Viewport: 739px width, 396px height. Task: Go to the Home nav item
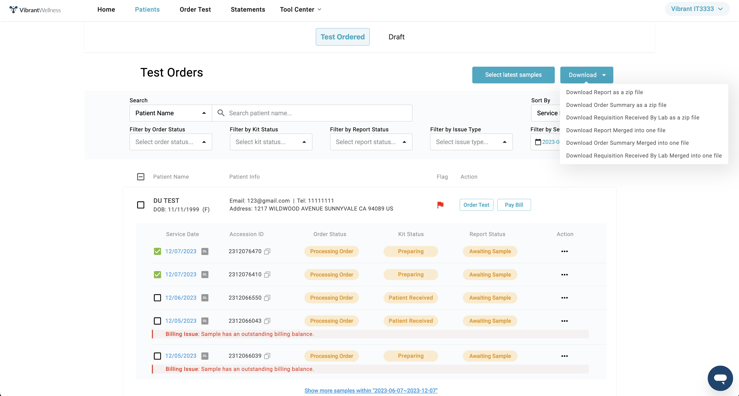pos(106,9)
